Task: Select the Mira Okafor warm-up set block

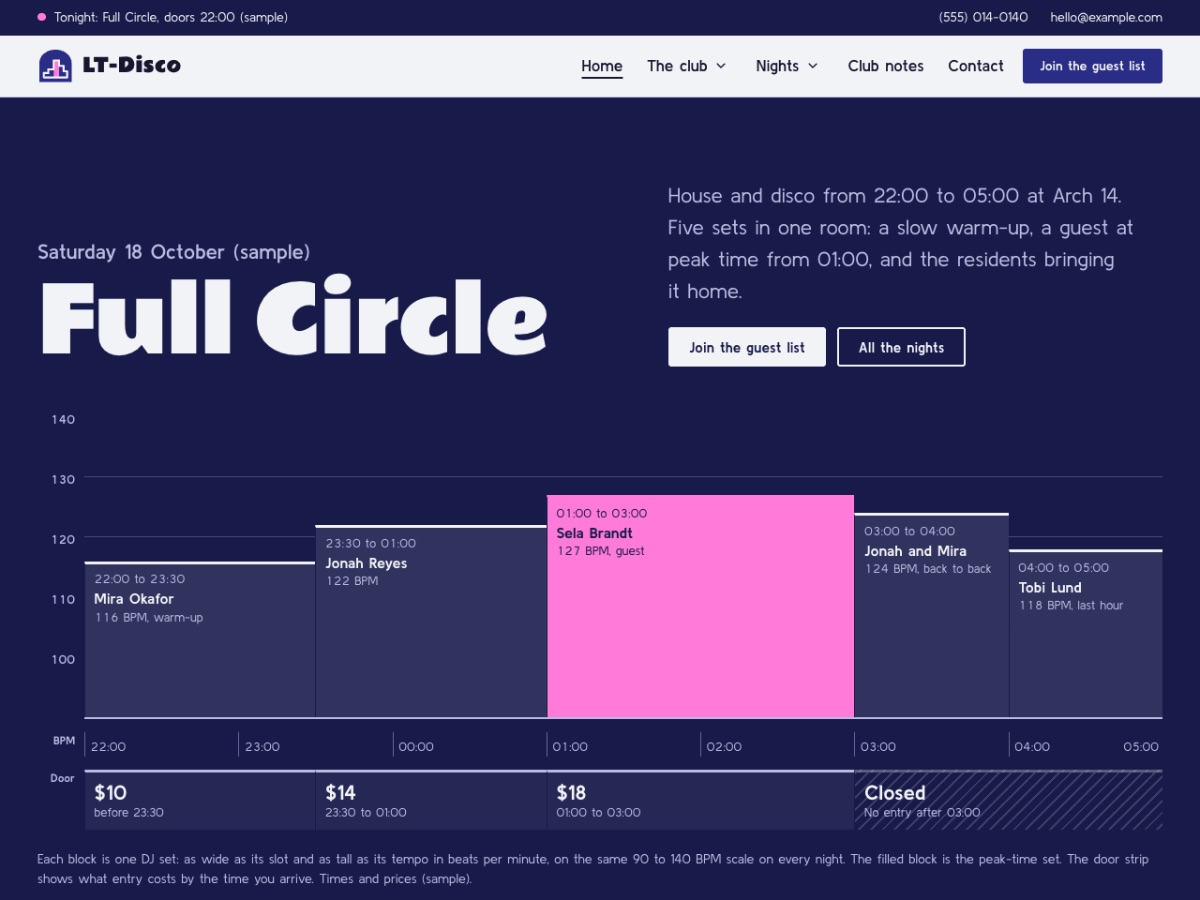Action: (200, 640)
